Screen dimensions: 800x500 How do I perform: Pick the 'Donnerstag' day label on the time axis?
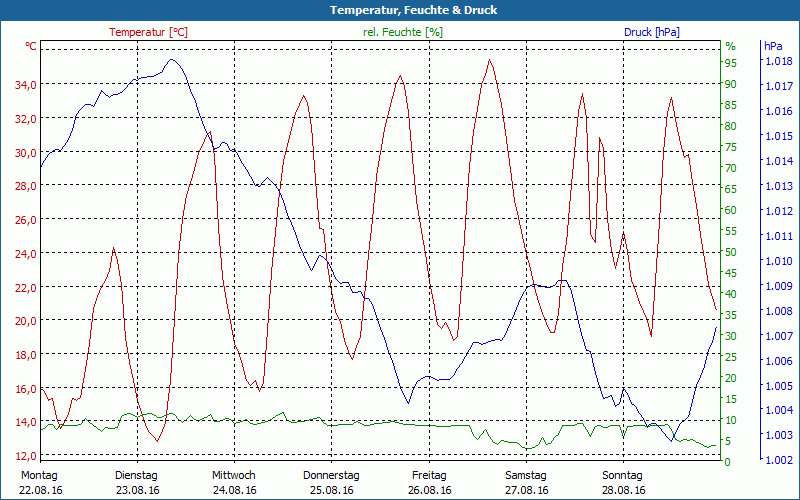point(331,475)
